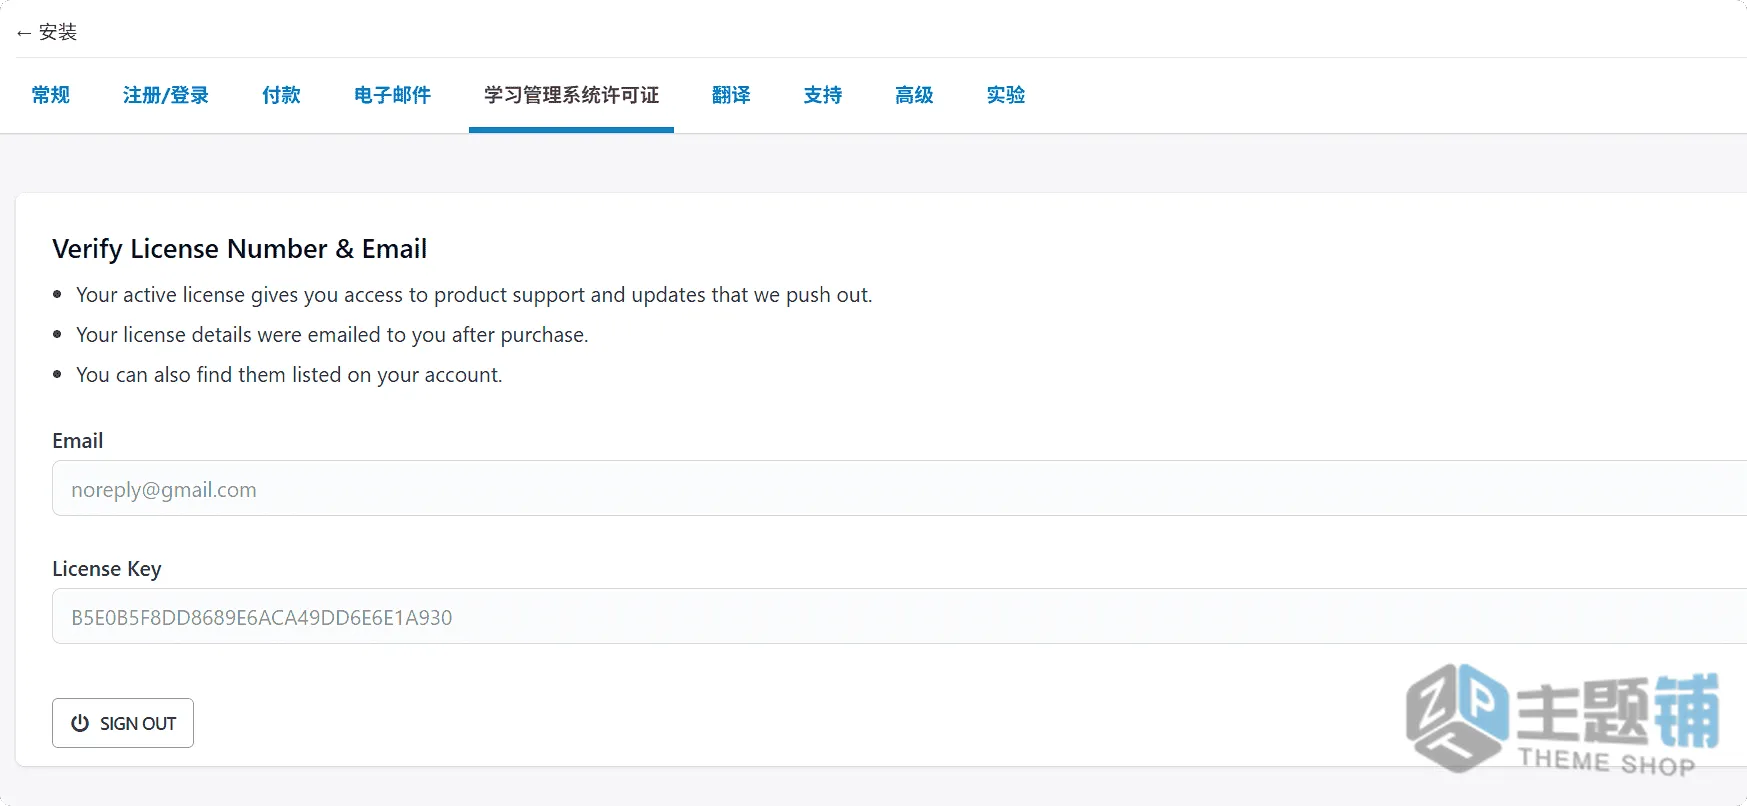Click text 'Your license details were emailed'
Screen dimensions: 1747x806
click(x=229, y=335)
